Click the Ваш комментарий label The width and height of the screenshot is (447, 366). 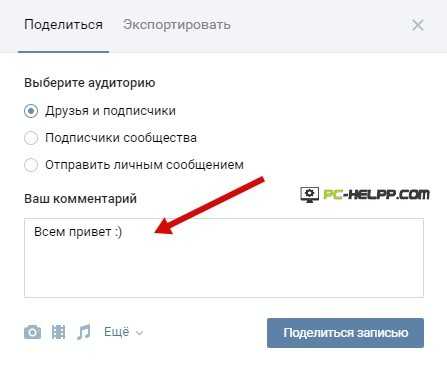pos(80,199)
